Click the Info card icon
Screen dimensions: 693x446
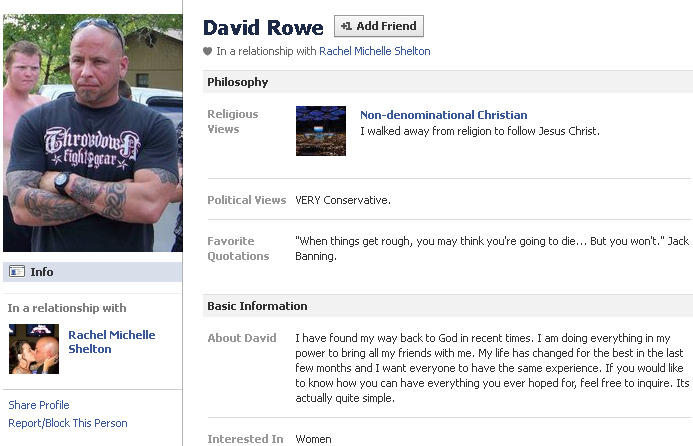tap(17, 271)
